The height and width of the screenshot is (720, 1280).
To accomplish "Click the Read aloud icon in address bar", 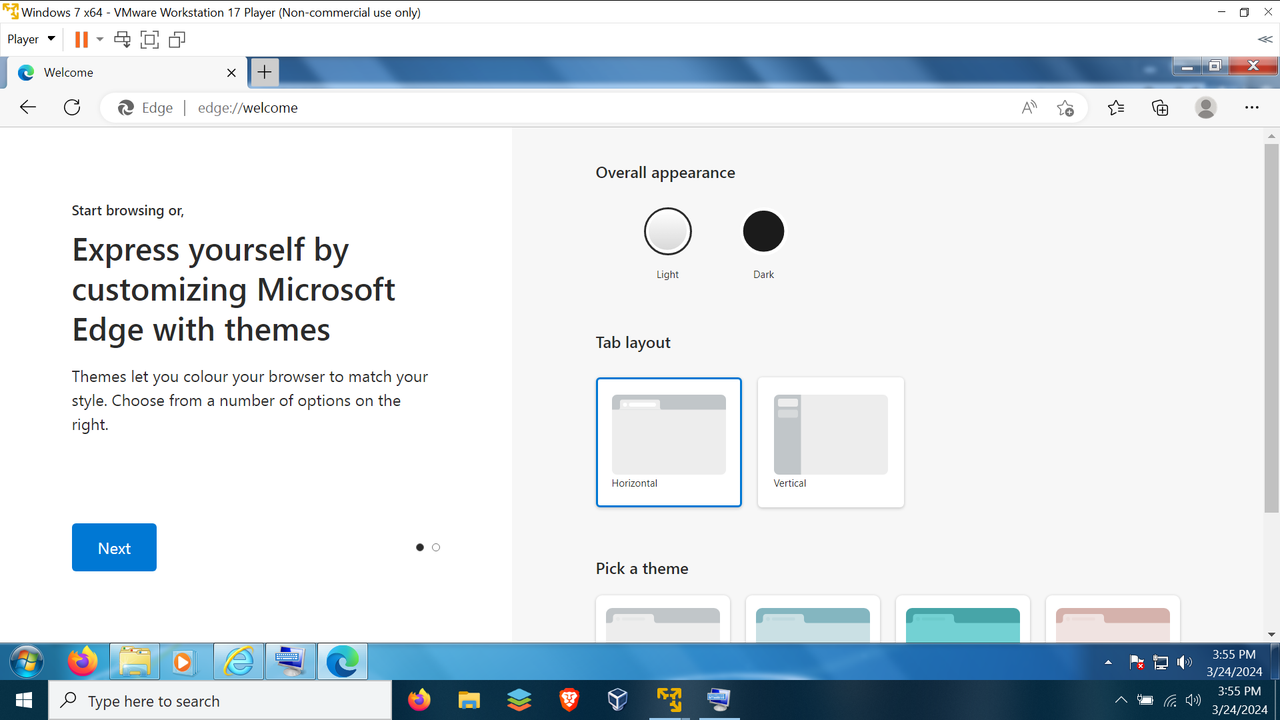I will [x=1029, y=108].
